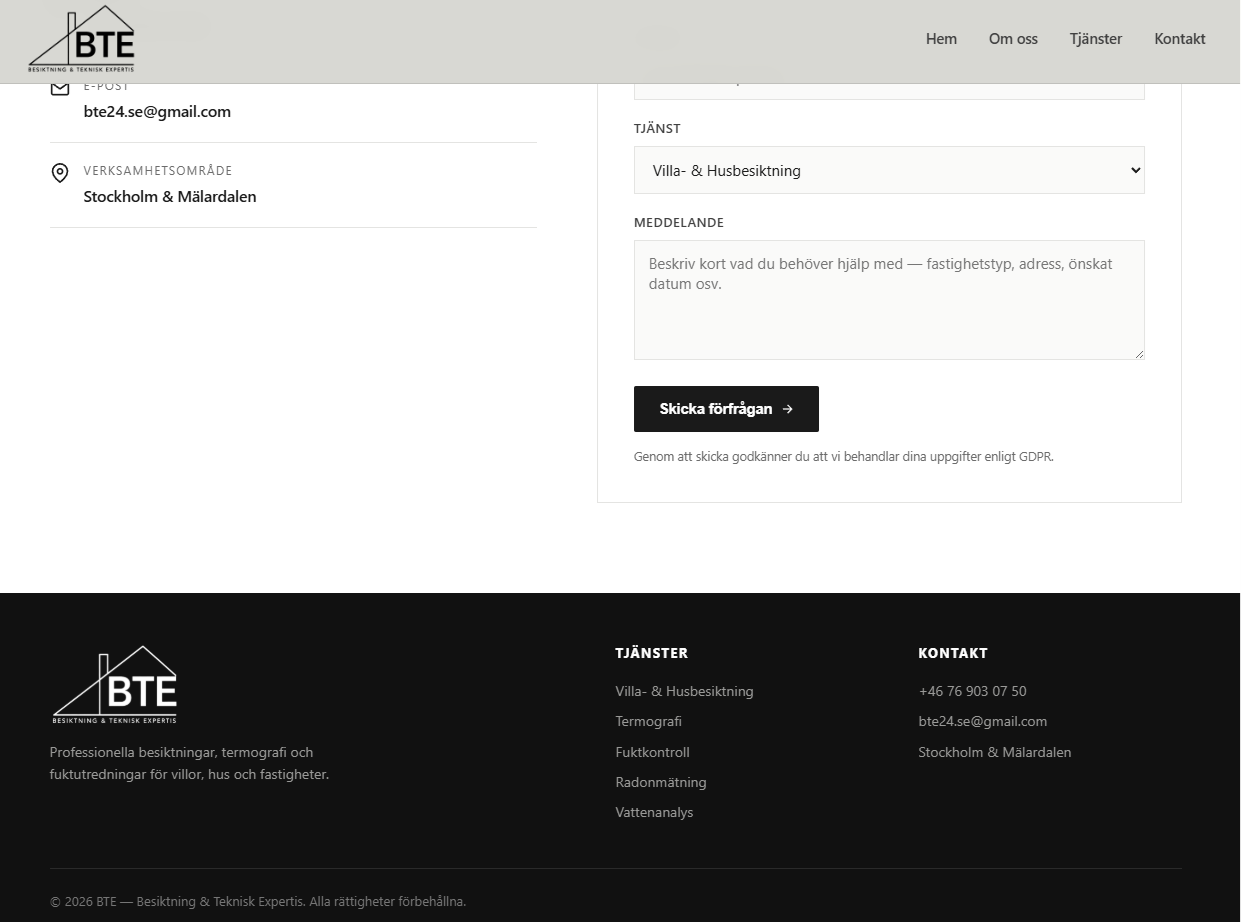The height and width of the screenshot is (923, 1241).
Task: Click into the Meddelande text area
Action: coord(889,300)
